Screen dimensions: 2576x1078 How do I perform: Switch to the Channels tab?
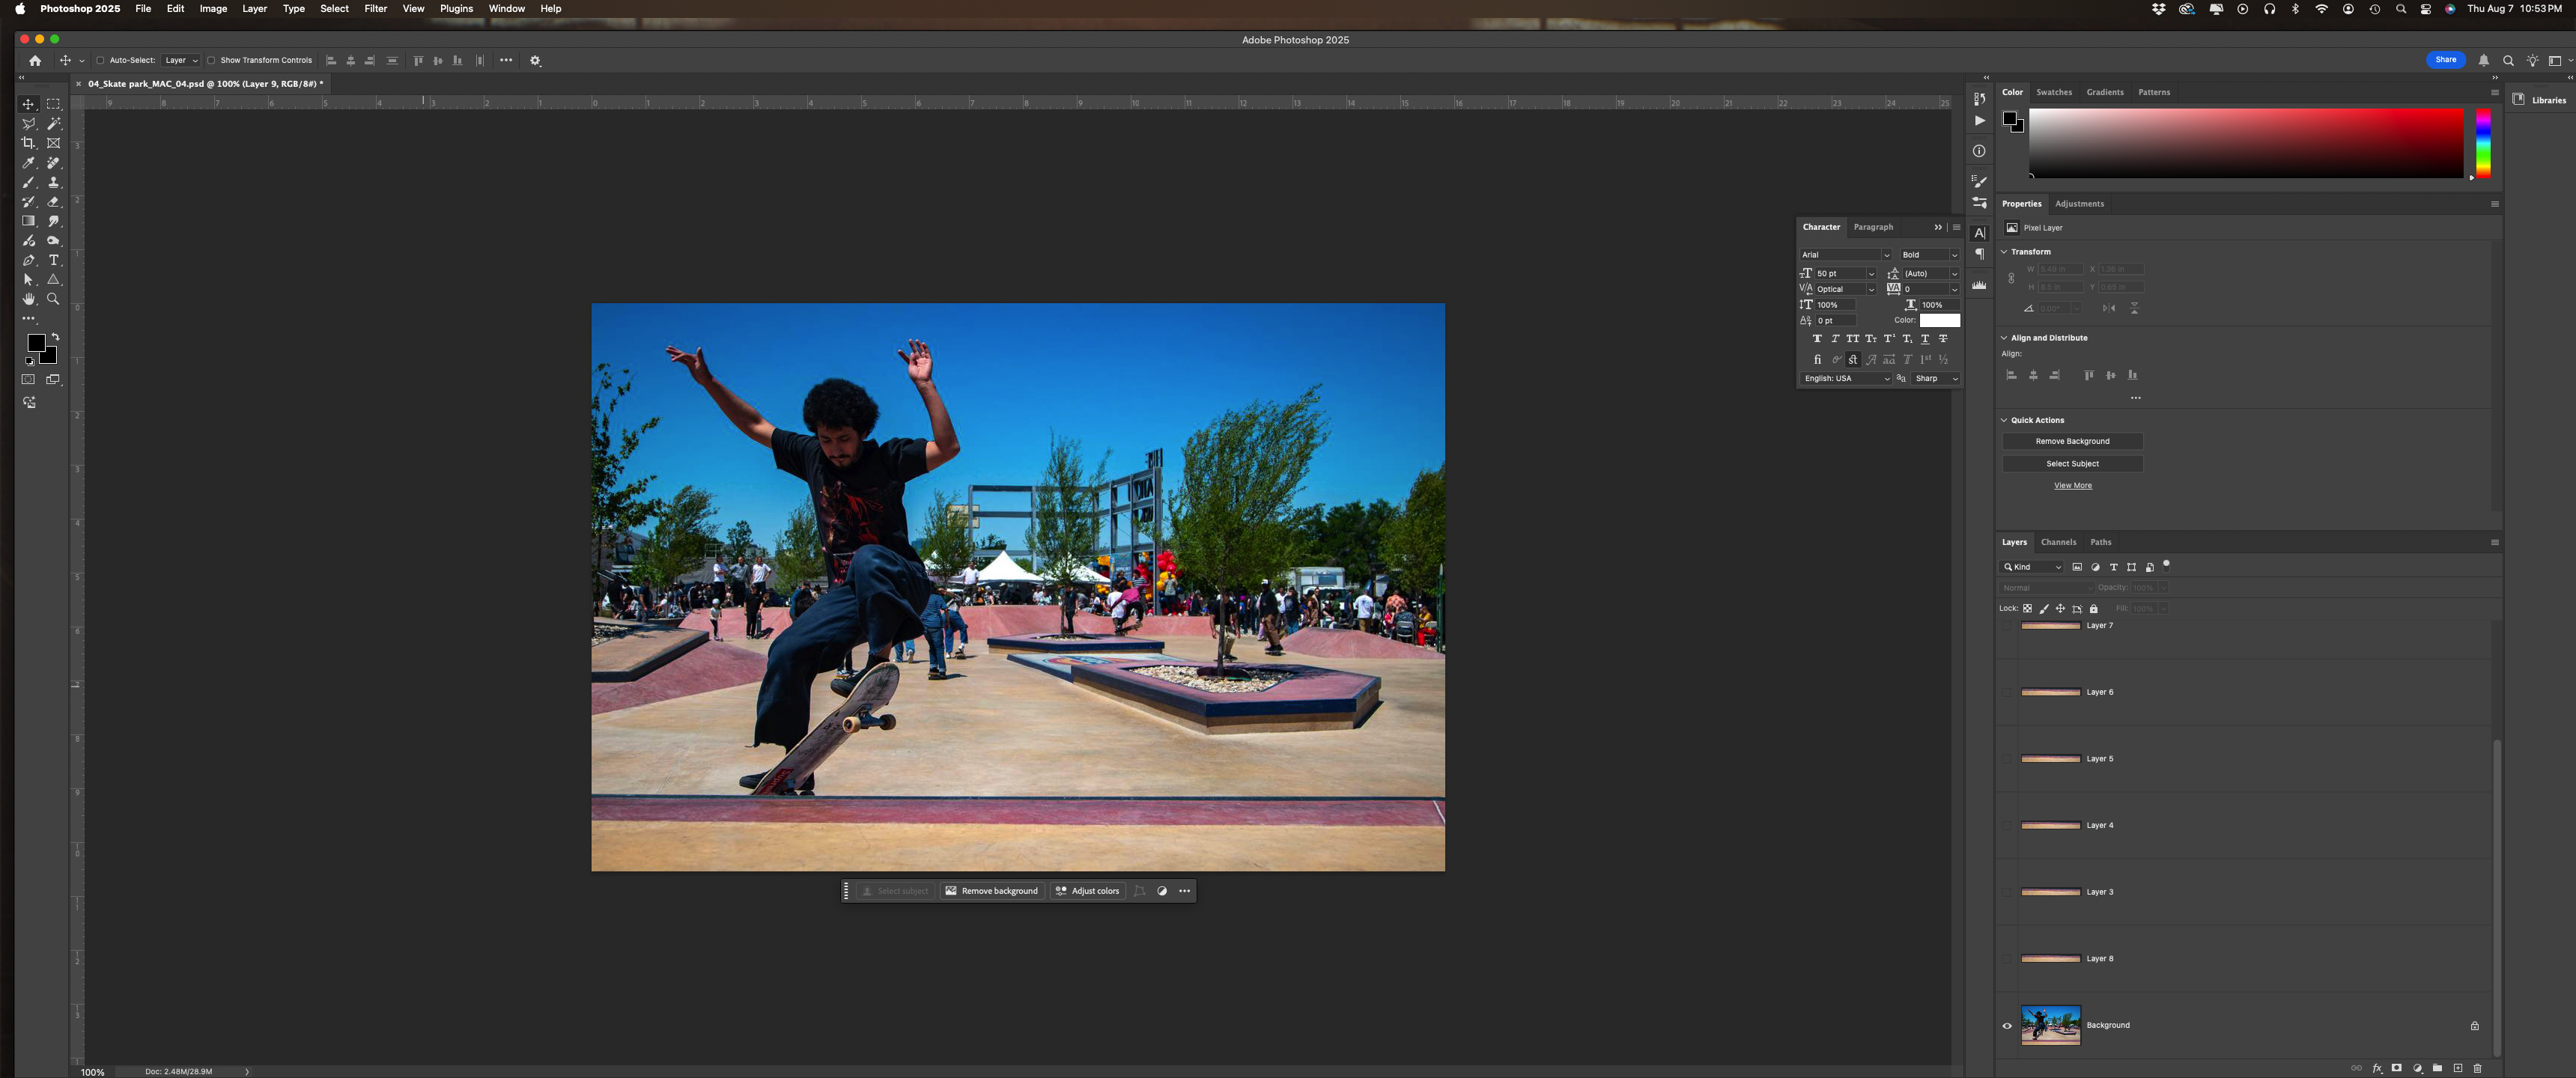(2058, 542)
